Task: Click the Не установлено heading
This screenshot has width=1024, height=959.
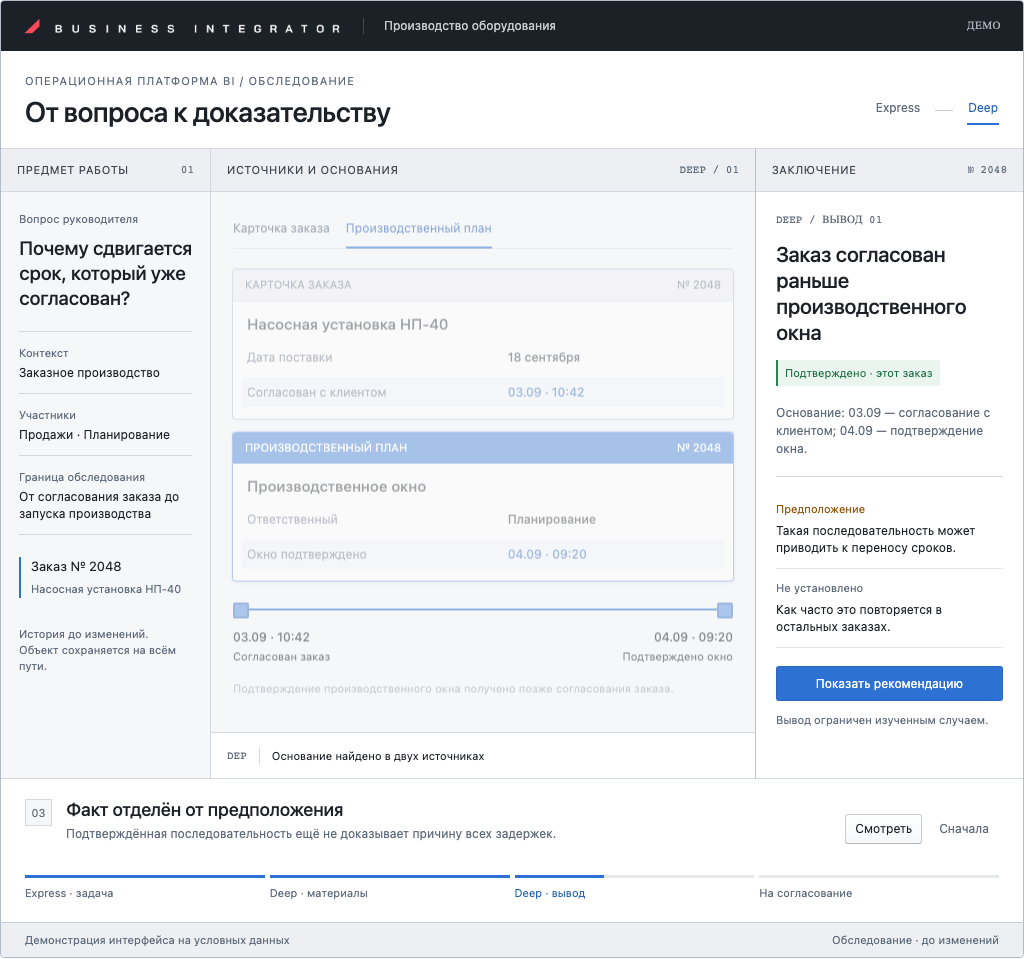Action: point(819,589)
